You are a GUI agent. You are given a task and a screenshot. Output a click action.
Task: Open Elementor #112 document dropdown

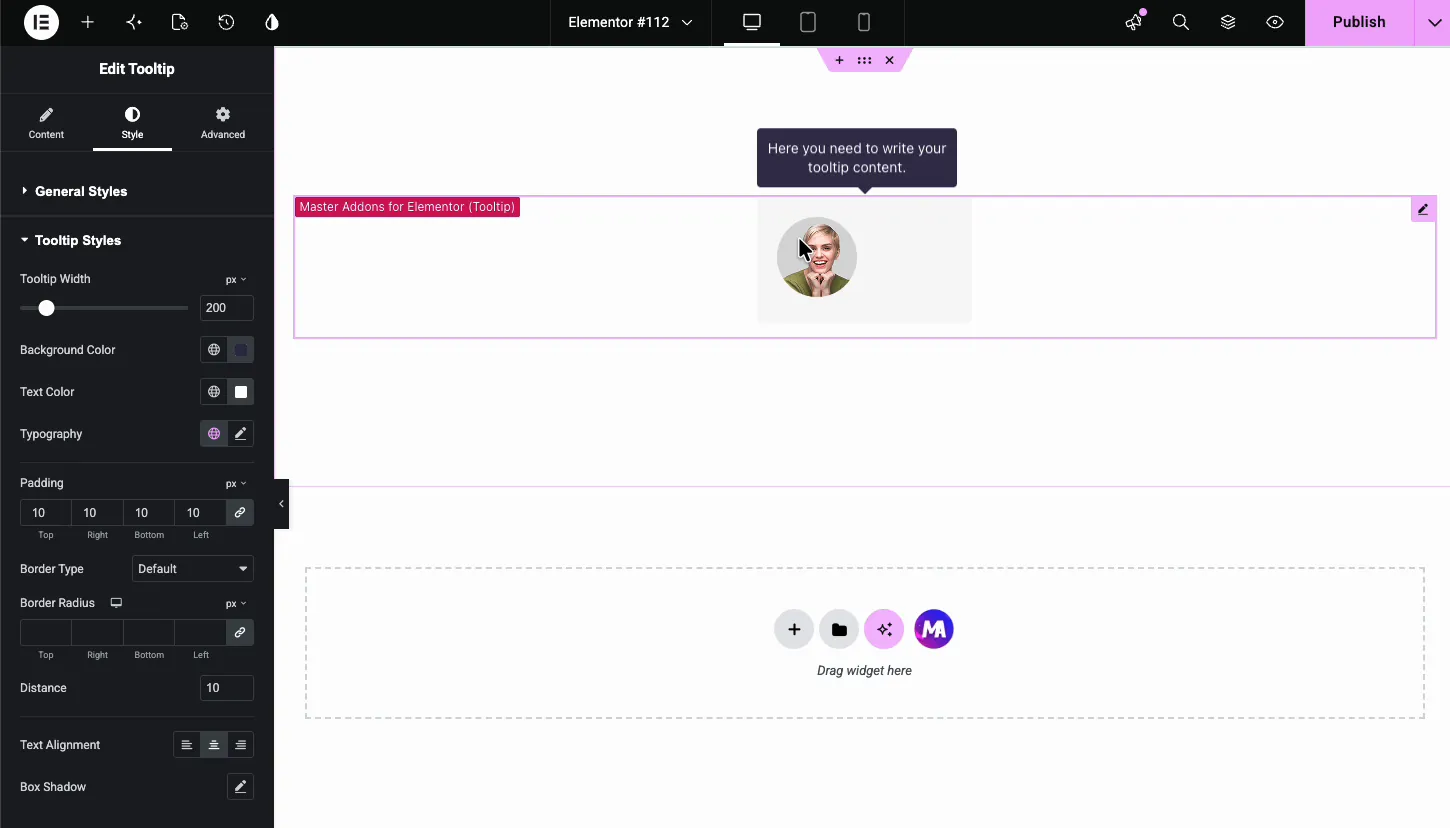pyautogui.click(x=630, y=22)
